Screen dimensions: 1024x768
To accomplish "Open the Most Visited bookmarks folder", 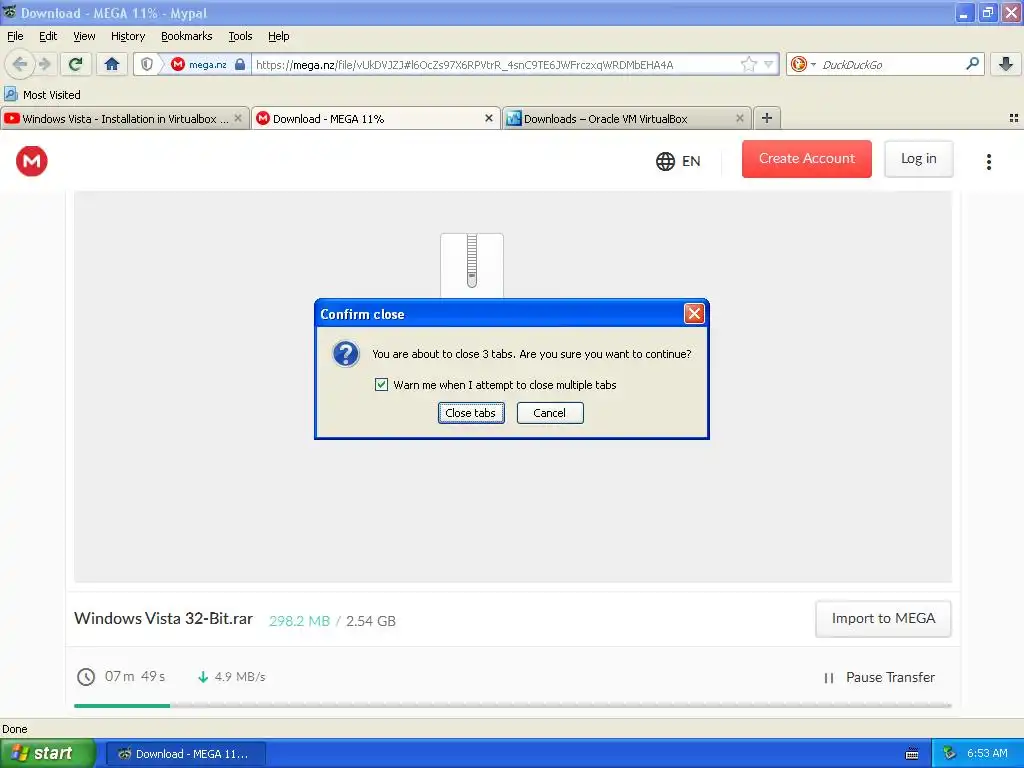I will 43,95.
